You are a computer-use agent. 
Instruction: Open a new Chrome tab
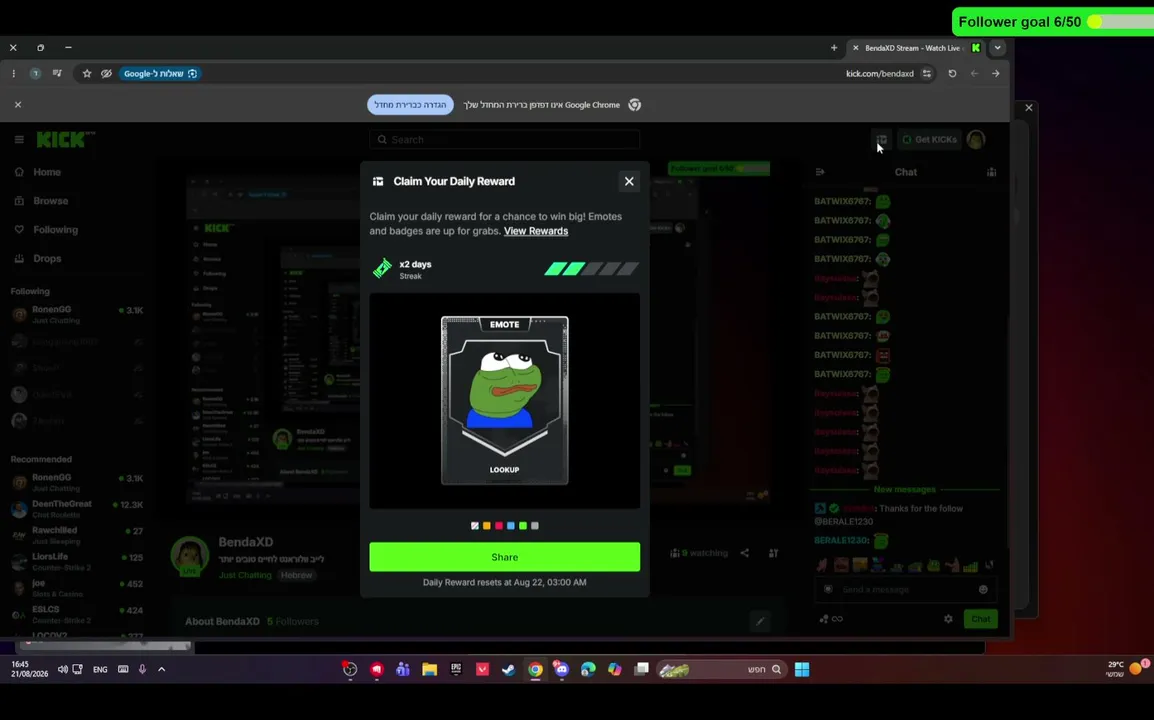pyautogui.click(x=834, y=48)
